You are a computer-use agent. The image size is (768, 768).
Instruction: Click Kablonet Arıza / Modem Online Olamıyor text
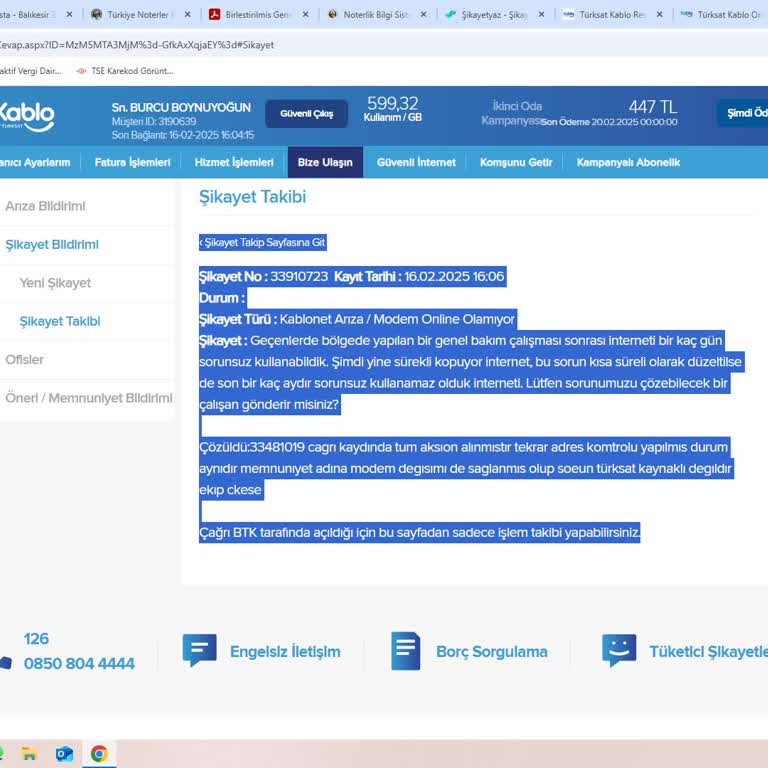point(397,319)
